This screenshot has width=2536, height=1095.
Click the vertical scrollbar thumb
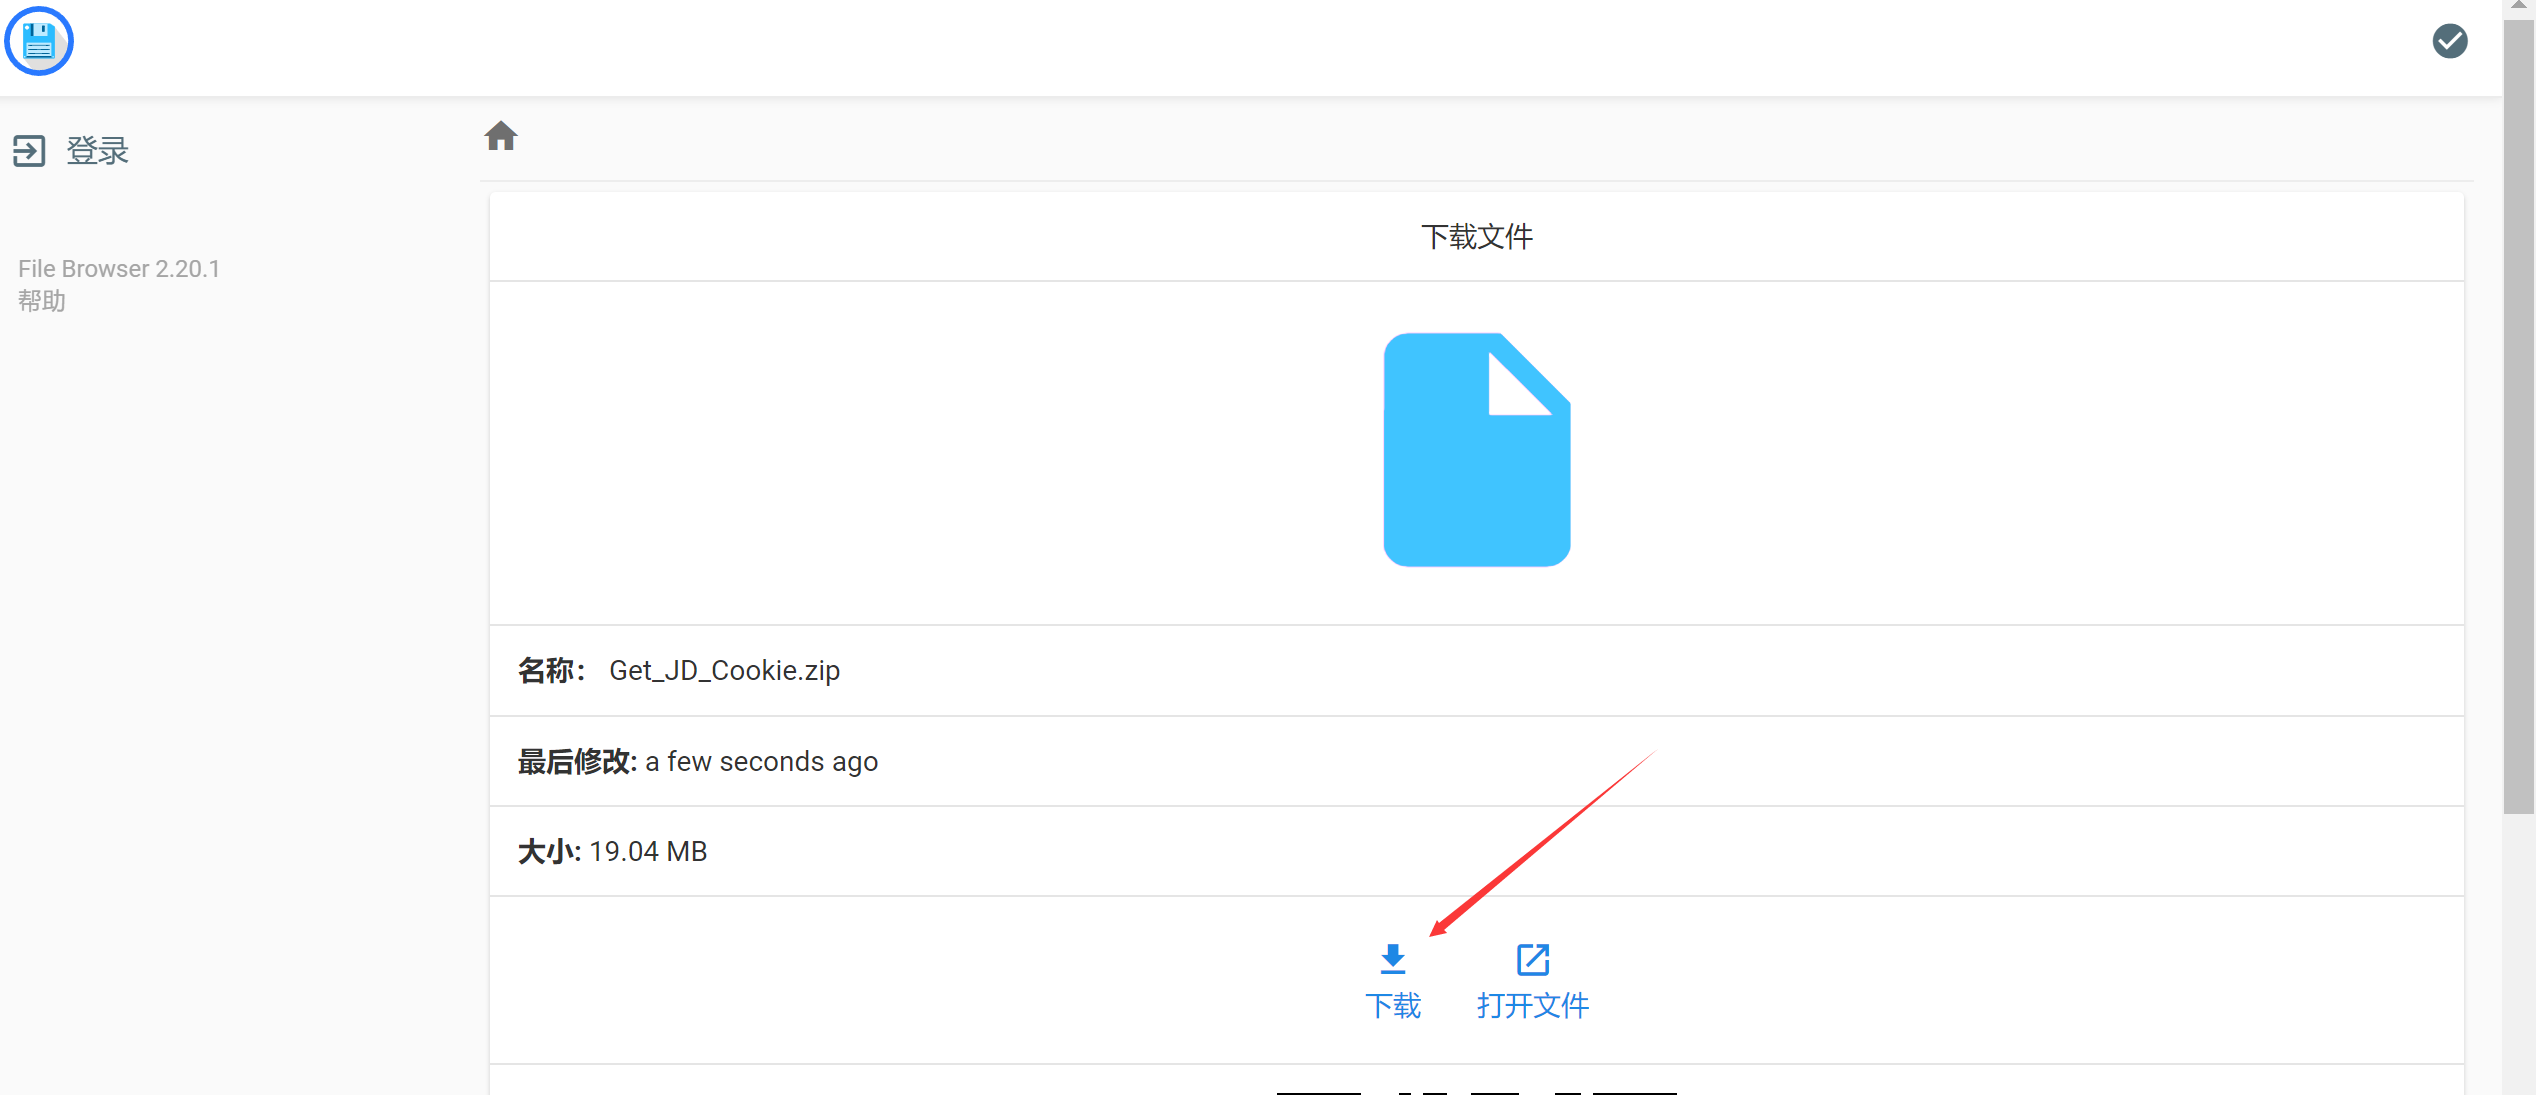[x=2518, y=415]
